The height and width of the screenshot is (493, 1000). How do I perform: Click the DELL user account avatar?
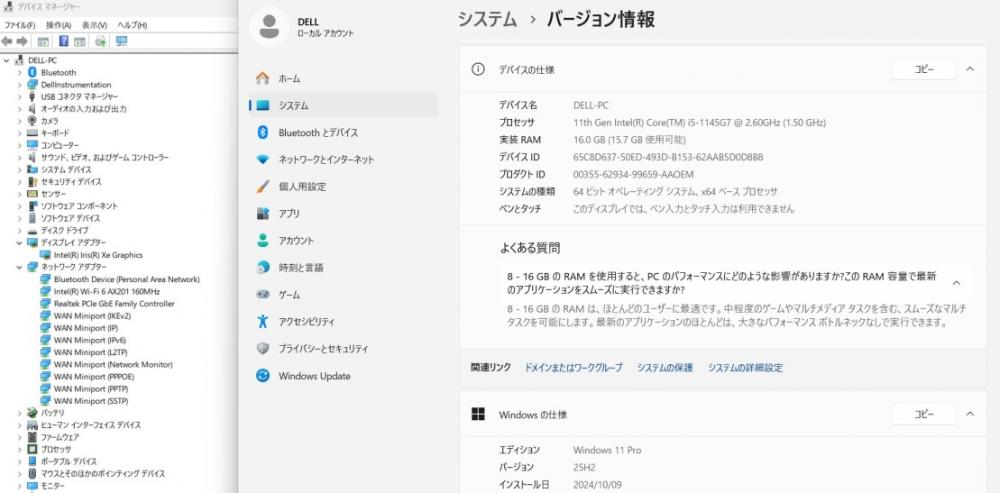(x=269, y=27)
